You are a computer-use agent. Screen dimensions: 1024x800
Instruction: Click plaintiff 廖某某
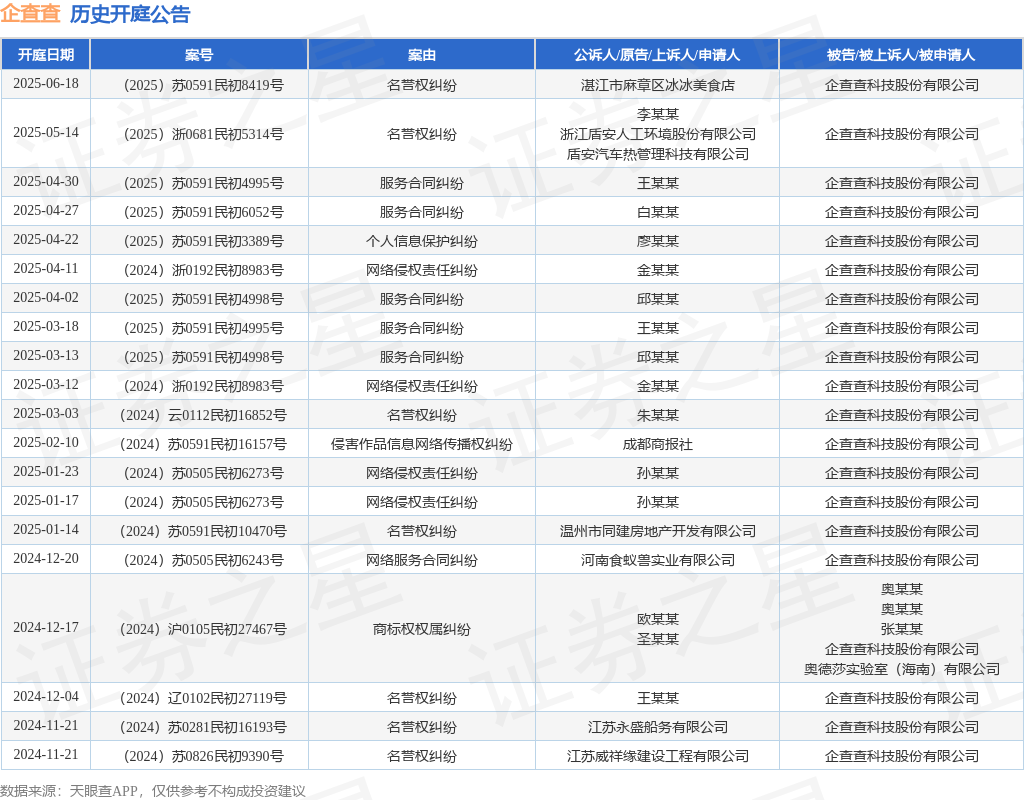click(658, 241)
